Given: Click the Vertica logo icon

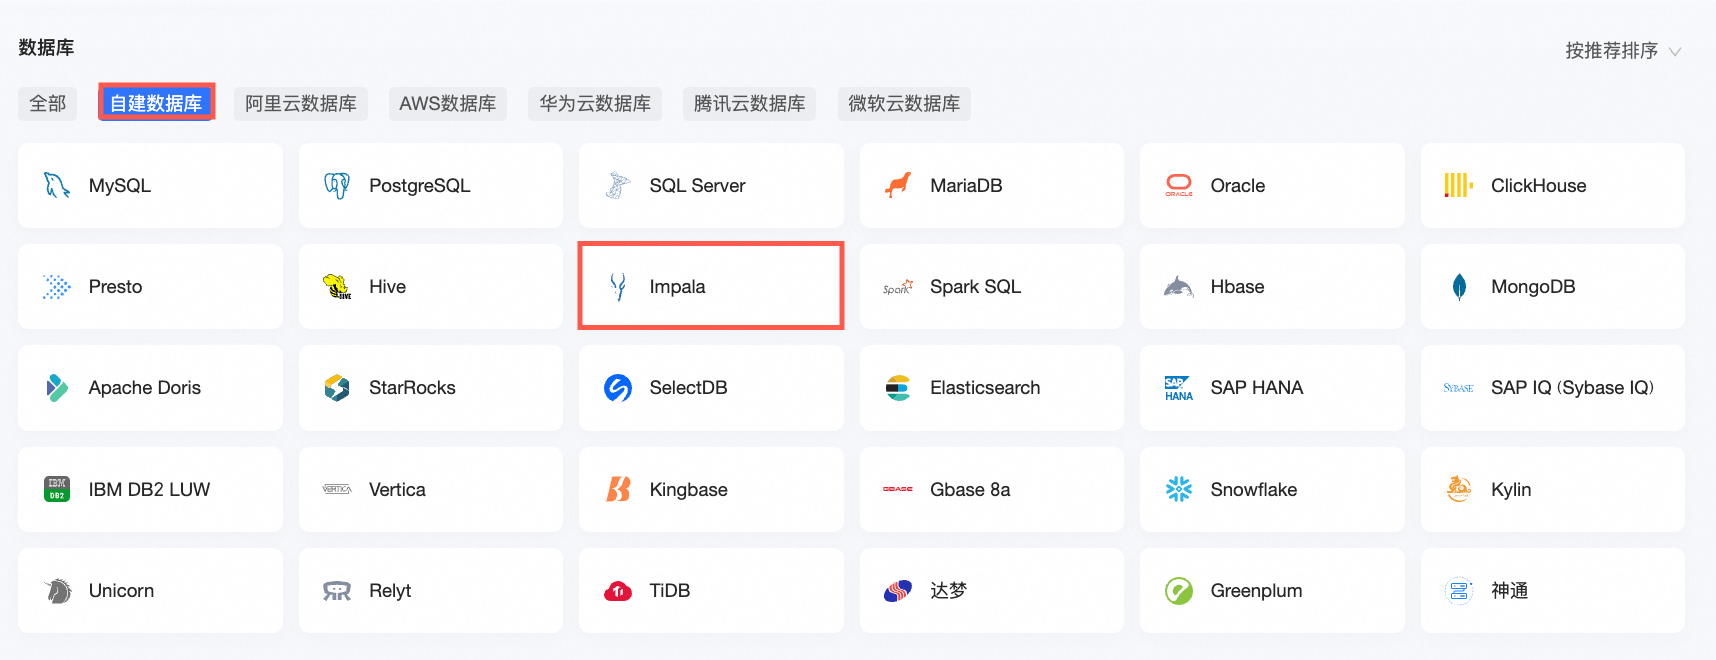Looking at the screenshot, I should coord(337,489).
